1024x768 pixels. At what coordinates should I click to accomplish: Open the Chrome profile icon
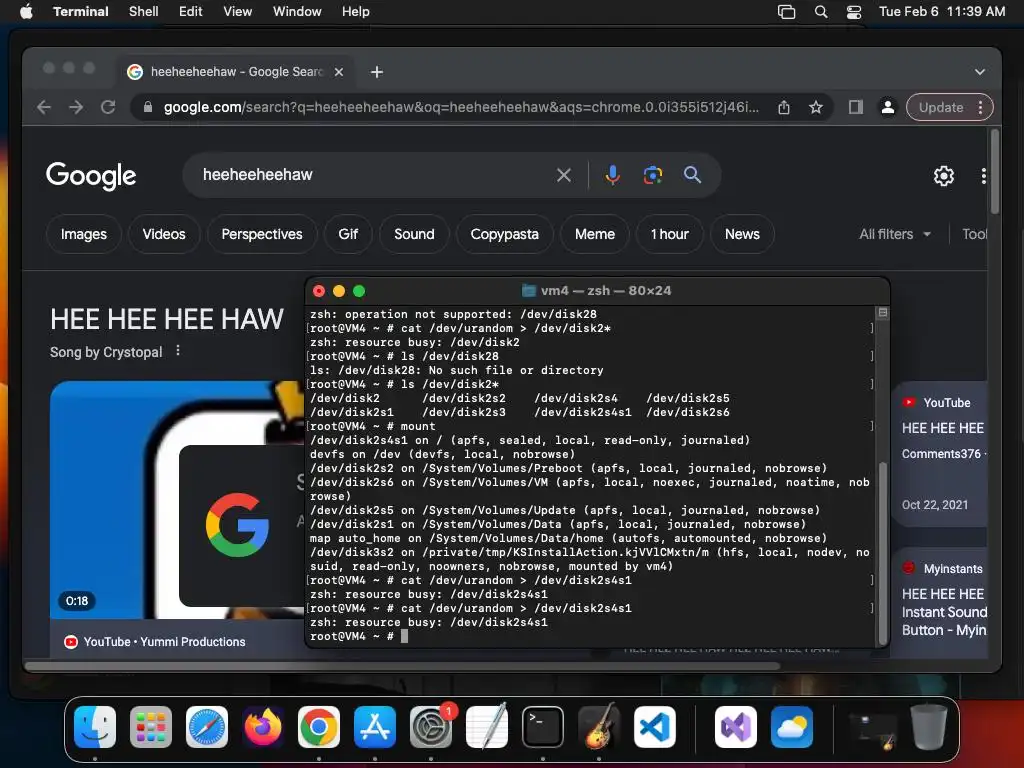888,107
